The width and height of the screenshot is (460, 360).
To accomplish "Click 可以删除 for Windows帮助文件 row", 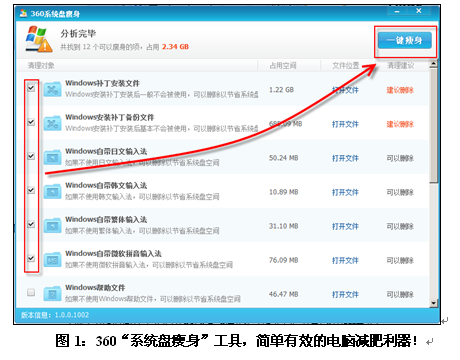I will pyautogui.click(x=400, y=294).
